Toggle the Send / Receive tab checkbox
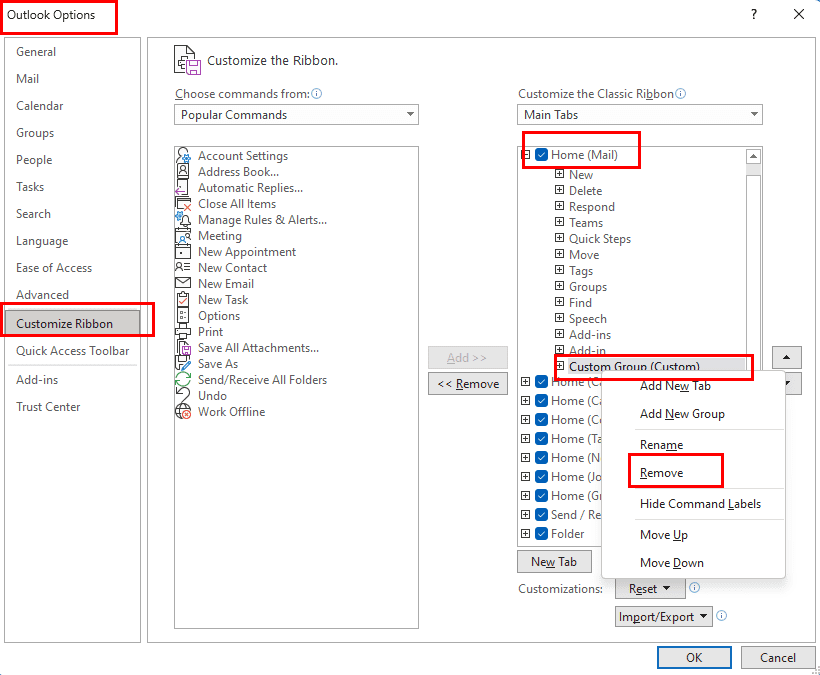Image resolution: width=820 pixels, height=675 pixels. [x=541, y=514]
